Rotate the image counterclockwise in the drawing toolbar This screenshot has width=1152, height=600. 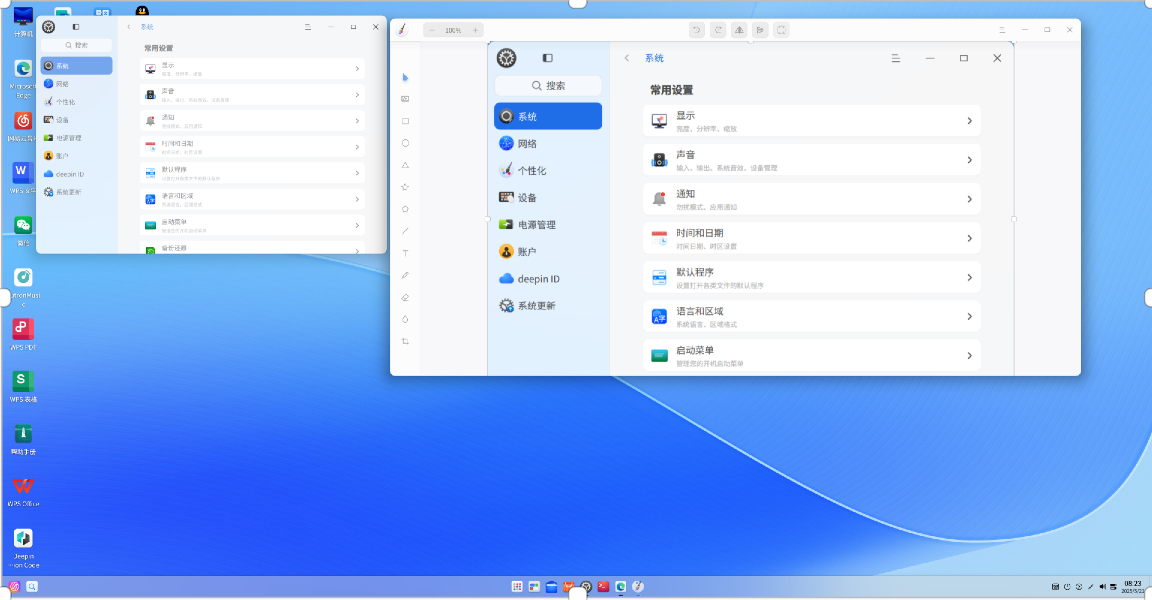(696, 30)
